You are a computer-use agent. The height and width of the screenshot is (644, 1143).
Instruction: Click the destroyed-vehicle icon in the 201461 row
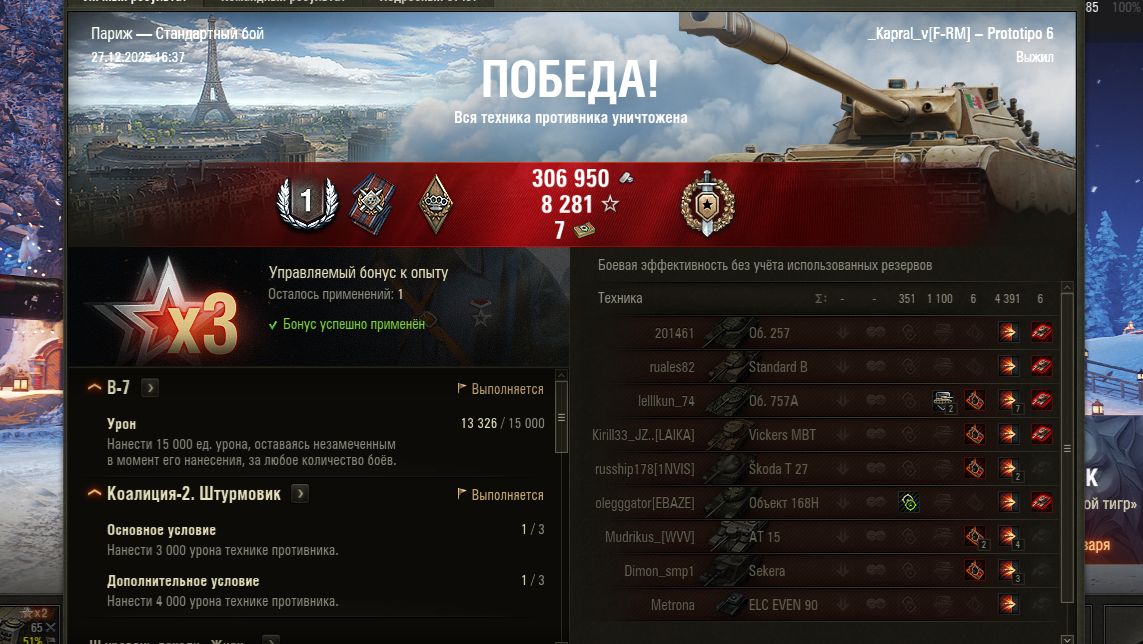tap(1041, 333)
